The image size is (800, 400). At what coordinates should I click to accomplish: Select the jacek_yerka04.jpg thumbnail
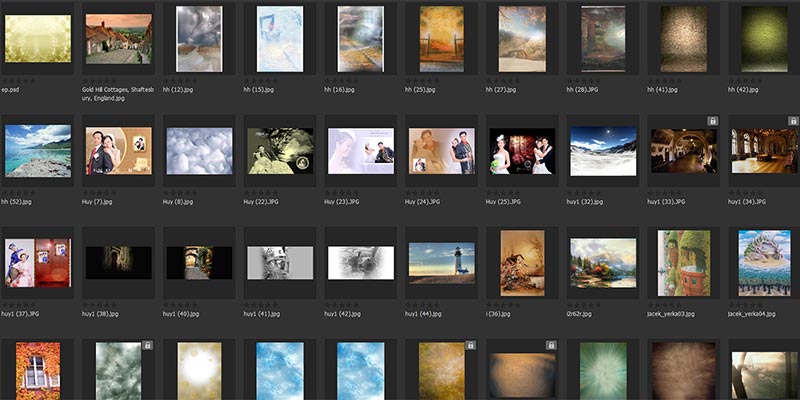(764, 263)
